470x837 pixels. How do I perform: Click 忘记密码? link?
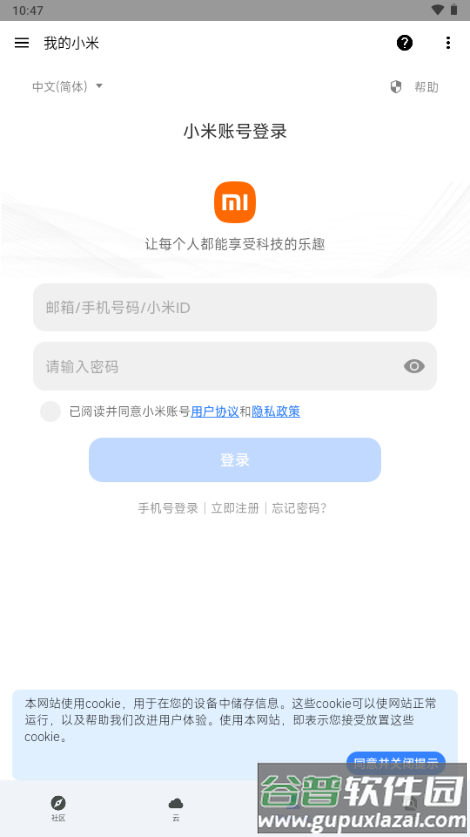click(x=299, y=508)
